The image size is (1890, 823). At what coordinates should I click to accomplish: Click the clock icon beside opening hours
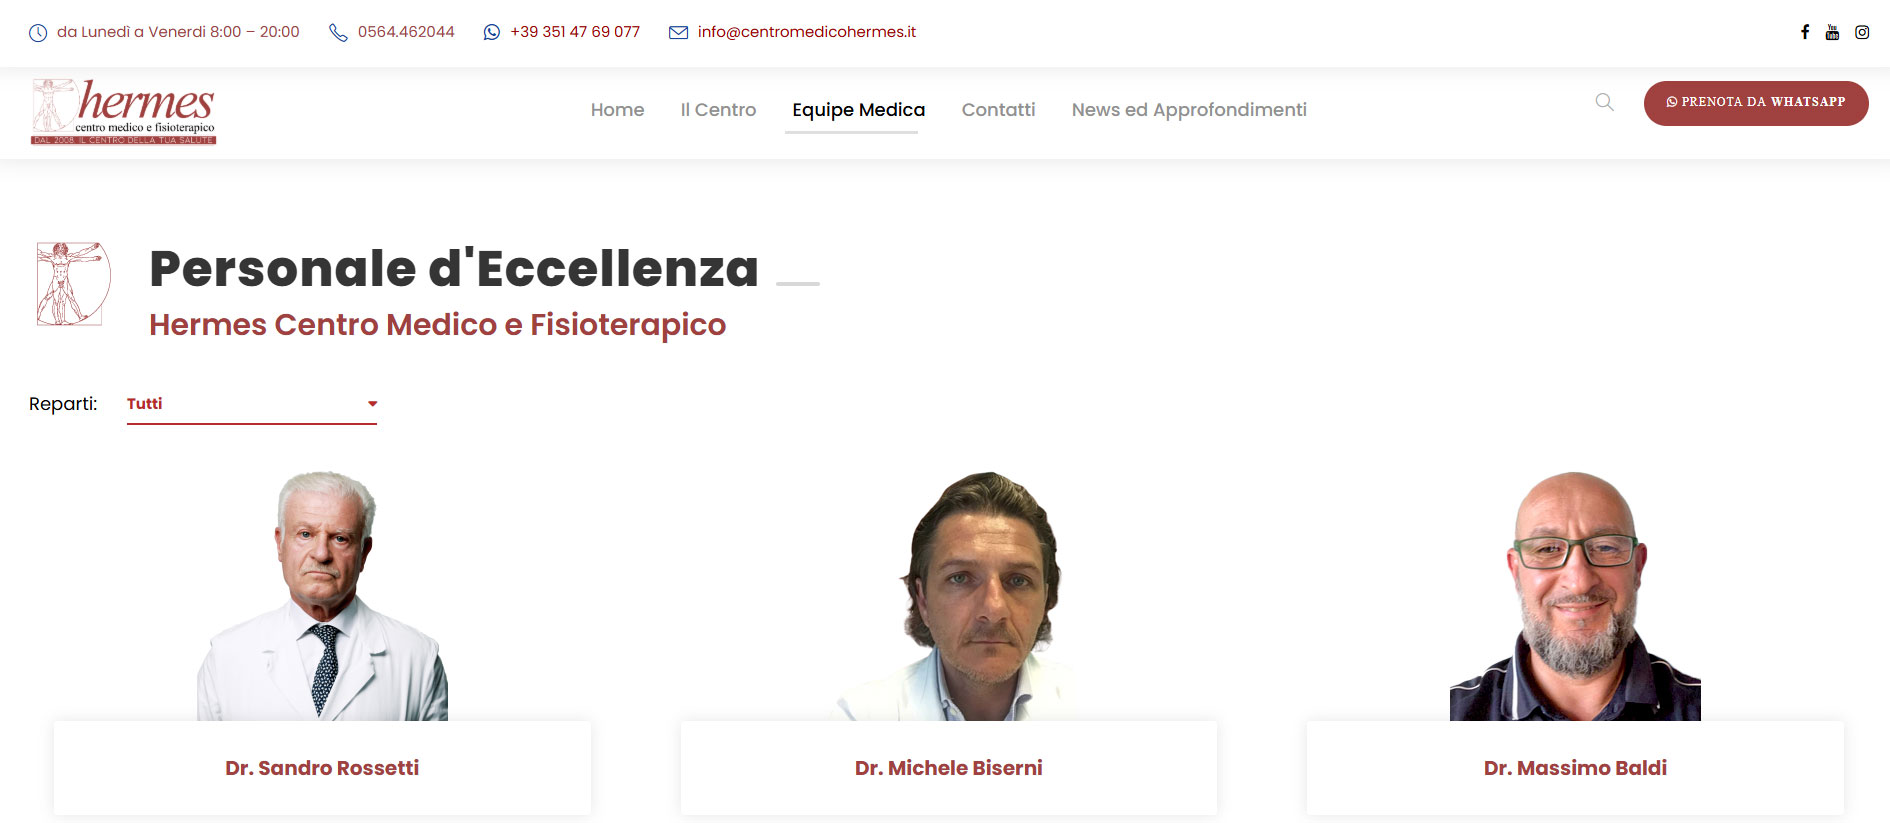38,33
